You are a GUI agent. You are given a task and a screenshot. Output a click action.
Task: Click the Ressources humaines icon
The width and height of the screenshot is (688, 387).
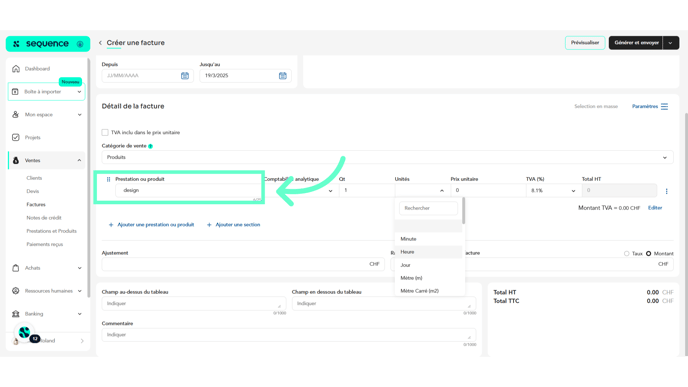coord(16,290)
